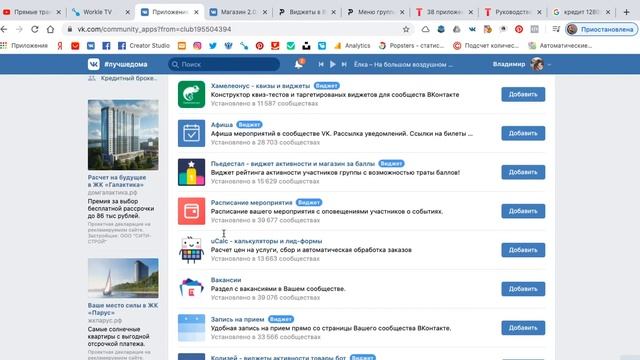Open the Pinterest bookmark icon
Image resolution: width=640 pixels, height=360 pixels.
260,46
